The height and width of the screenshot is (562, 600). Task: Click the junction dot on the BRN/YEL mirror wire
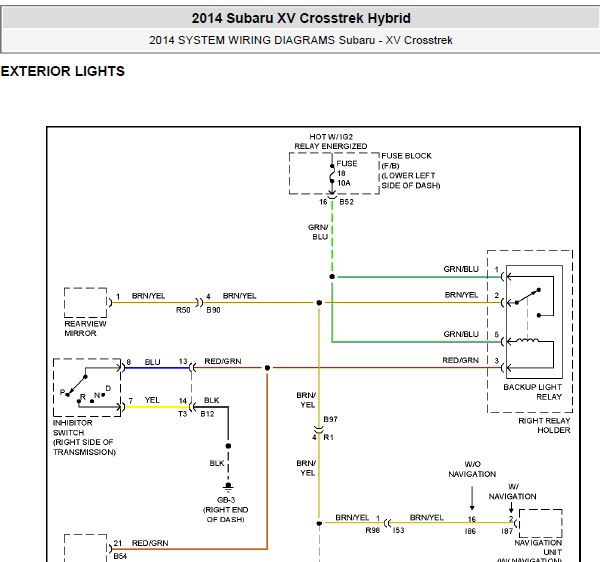[x=319, y=303]
